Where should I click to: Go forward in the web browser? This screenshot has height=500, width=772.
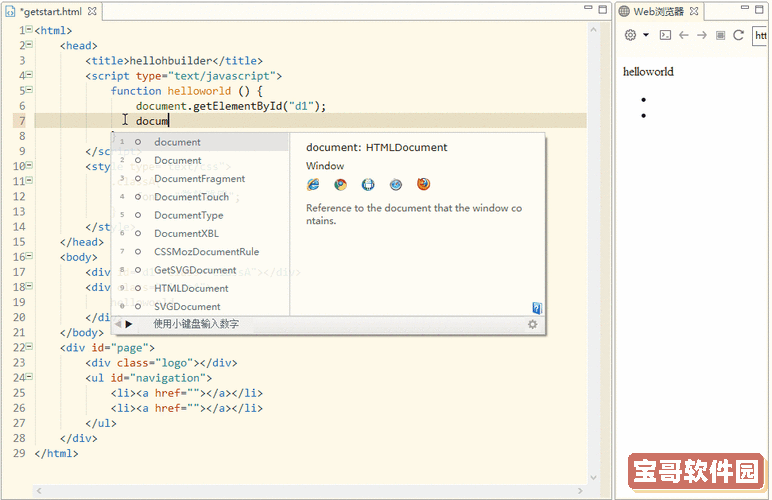tap(702, 35)
